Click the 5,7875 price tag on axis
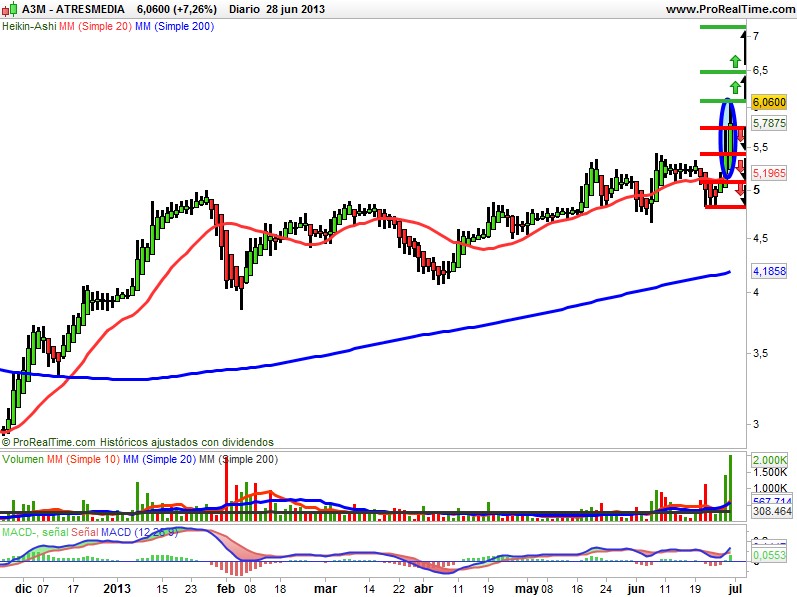Screen dimensions: 797x597 pos(769,123)
